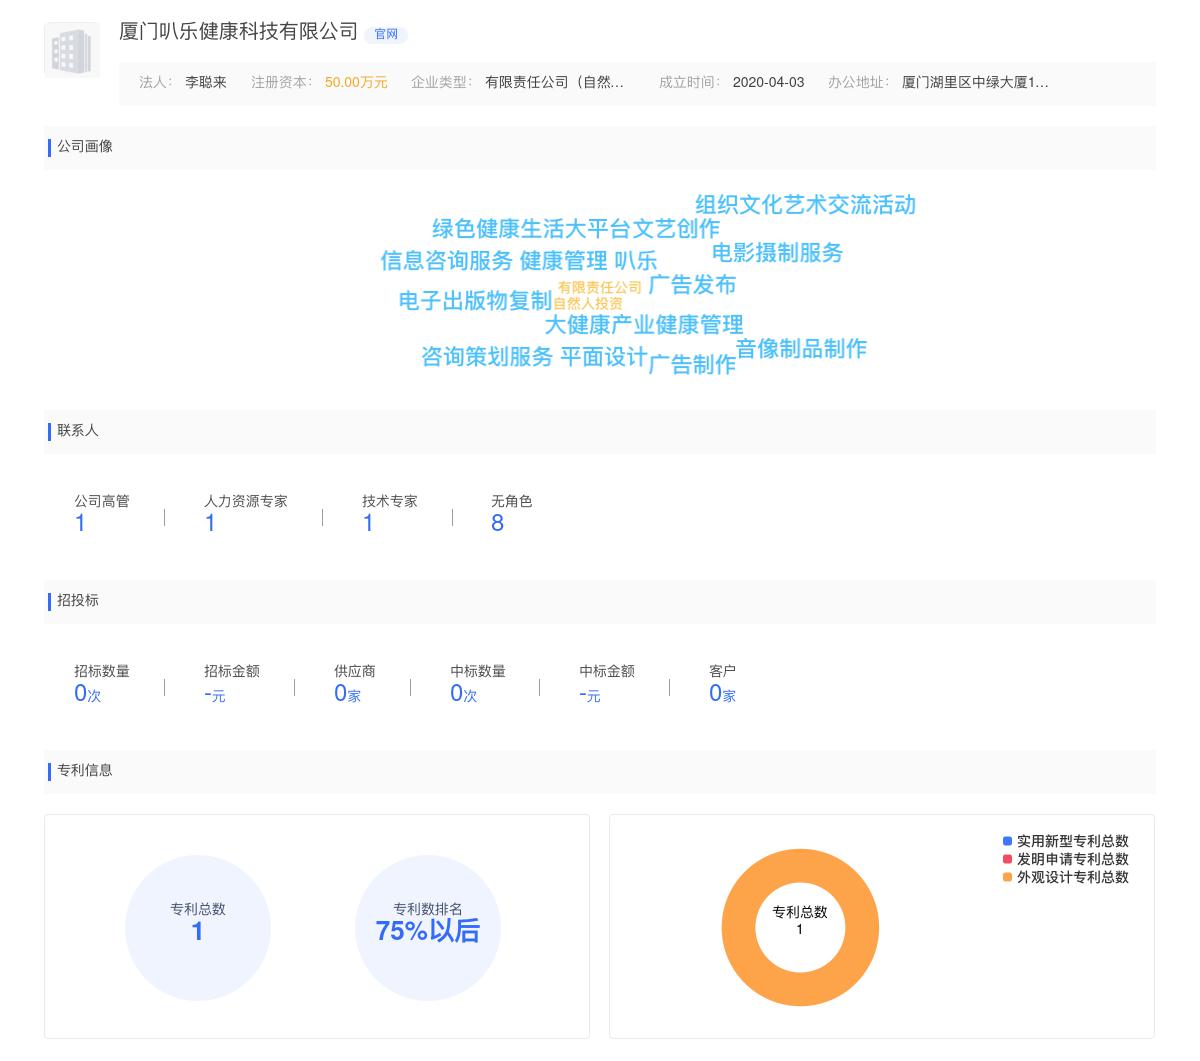This screenshot has height=1061, width=1200.
Task: Toggle legend 外观设计专利总数 orange swatch
Action: click(x=1007, y=878)
